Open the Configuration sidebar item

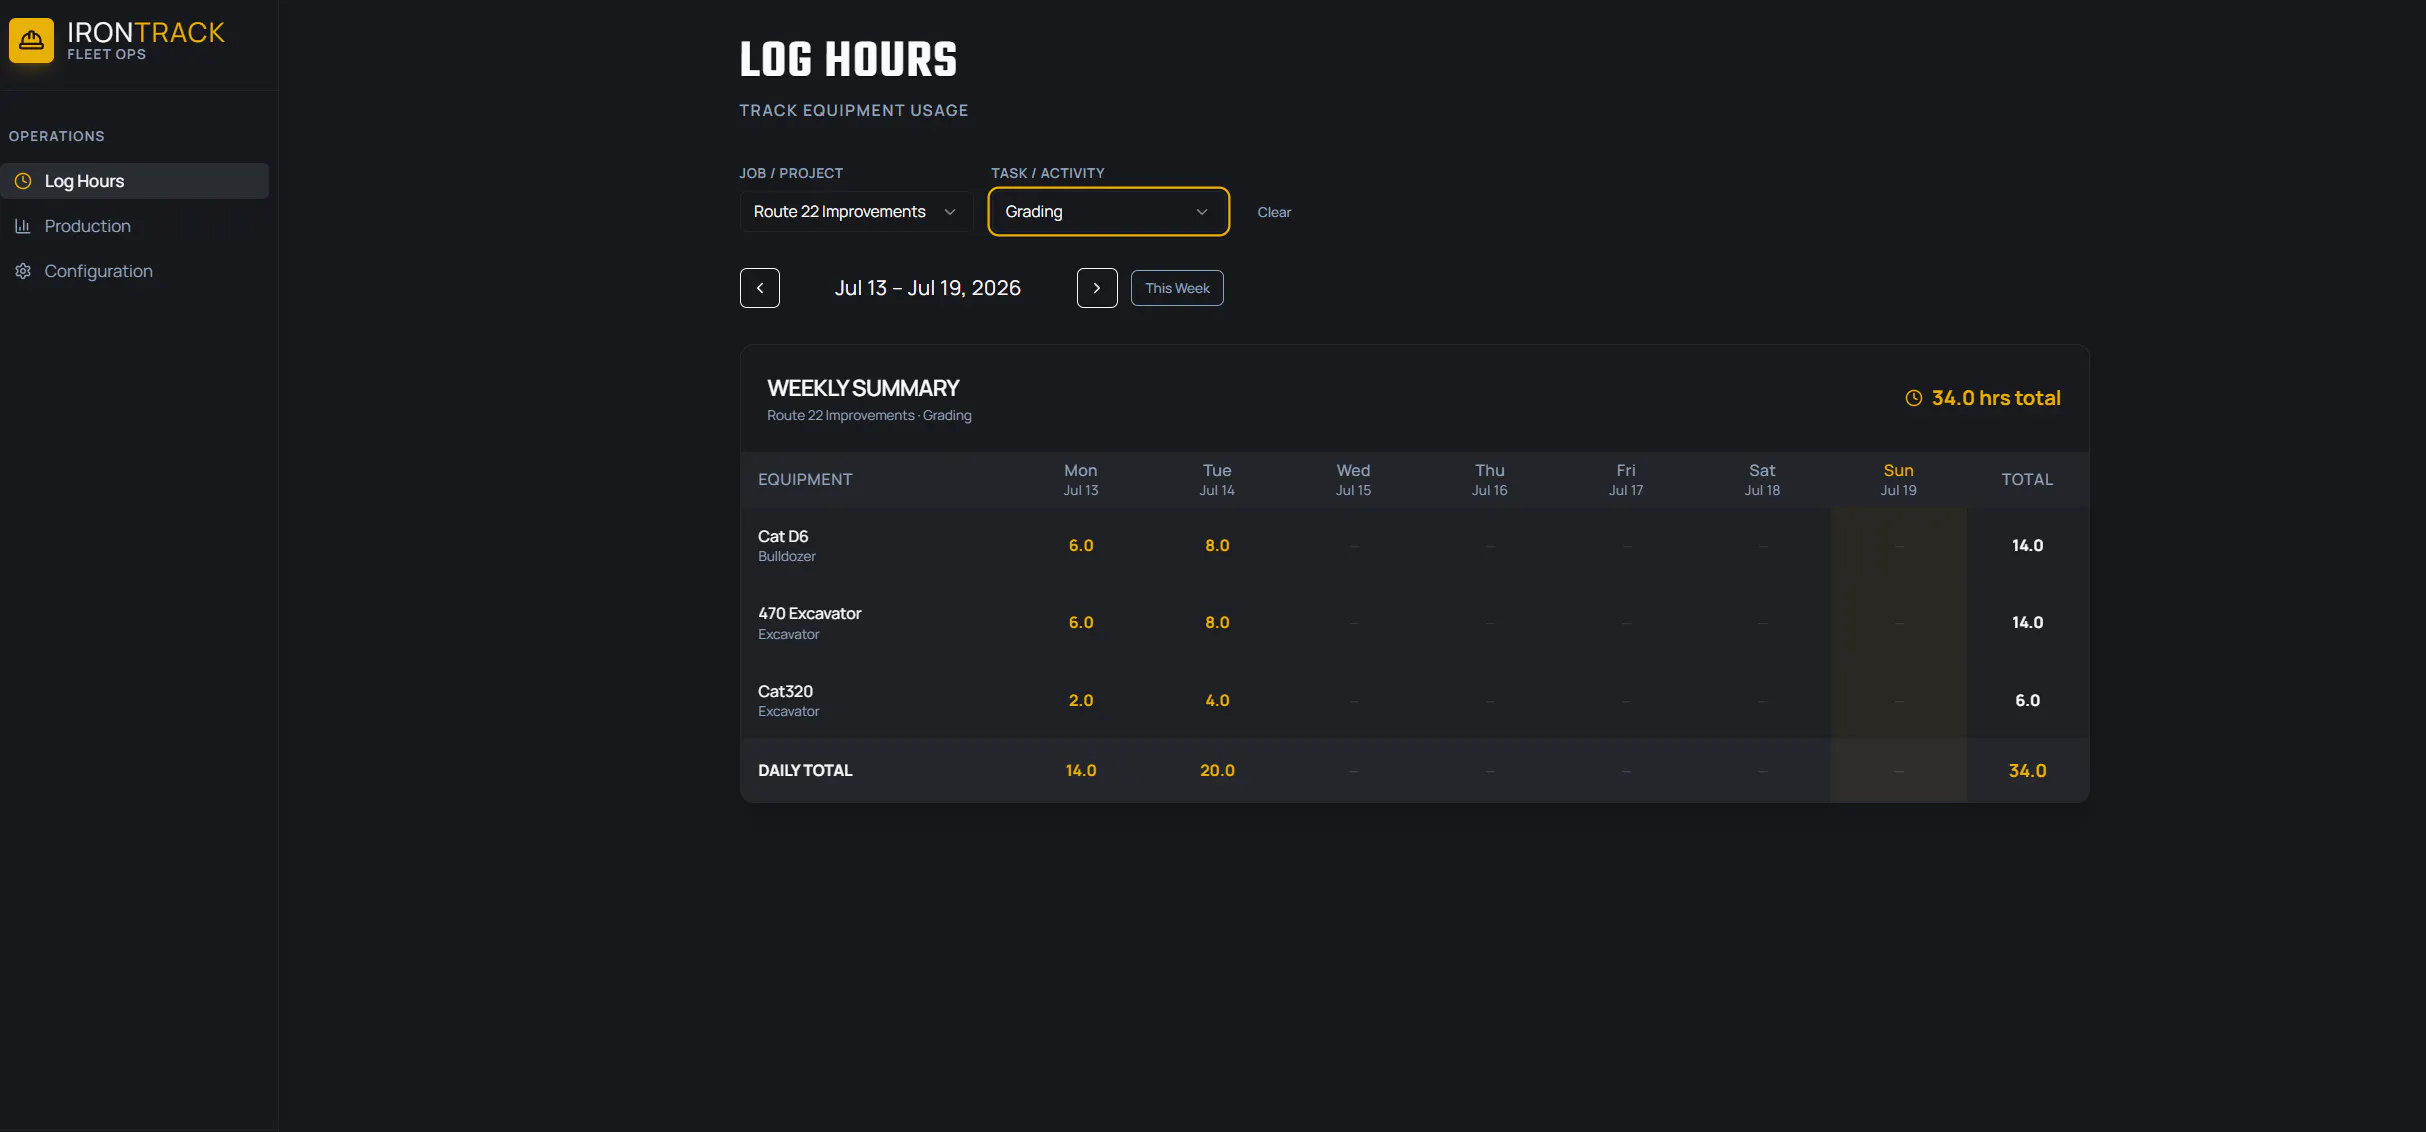(135, 271)
